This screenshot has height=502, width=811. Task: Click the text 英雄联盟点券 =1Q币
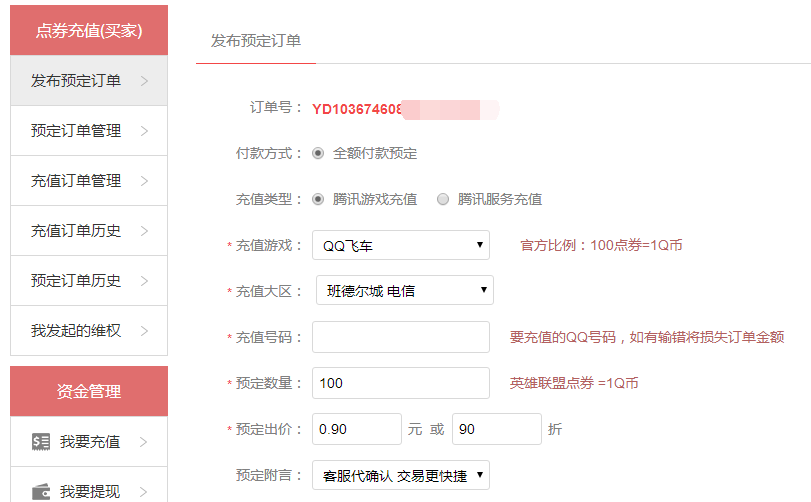coord(574,383)
